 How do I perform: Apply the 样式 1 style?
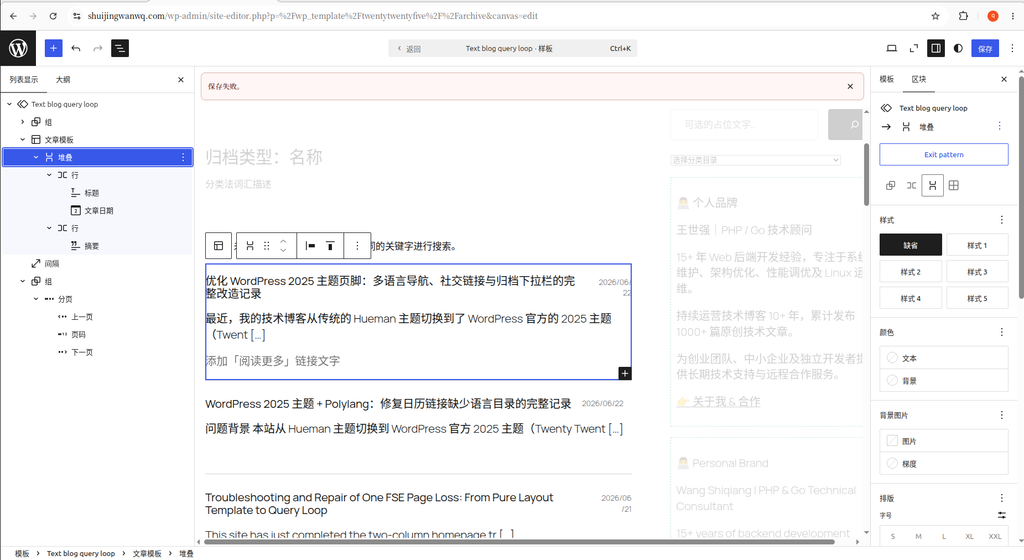(x=977, y=245)
